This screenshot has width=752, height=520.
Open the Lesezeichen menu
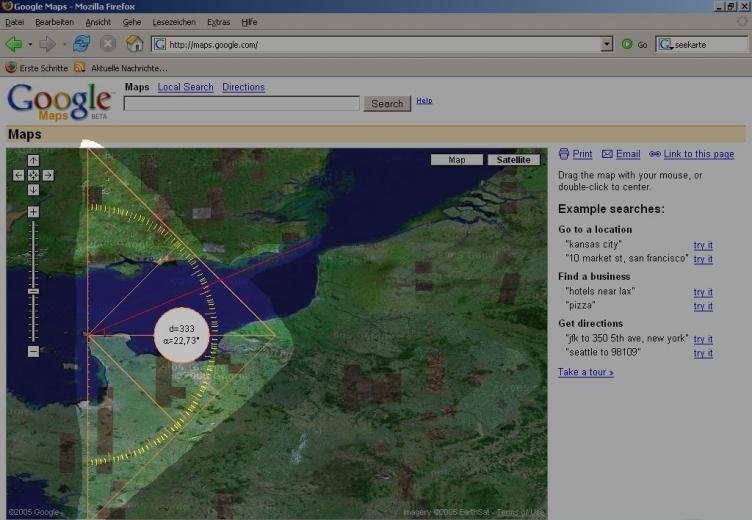(x=174, y=22)
